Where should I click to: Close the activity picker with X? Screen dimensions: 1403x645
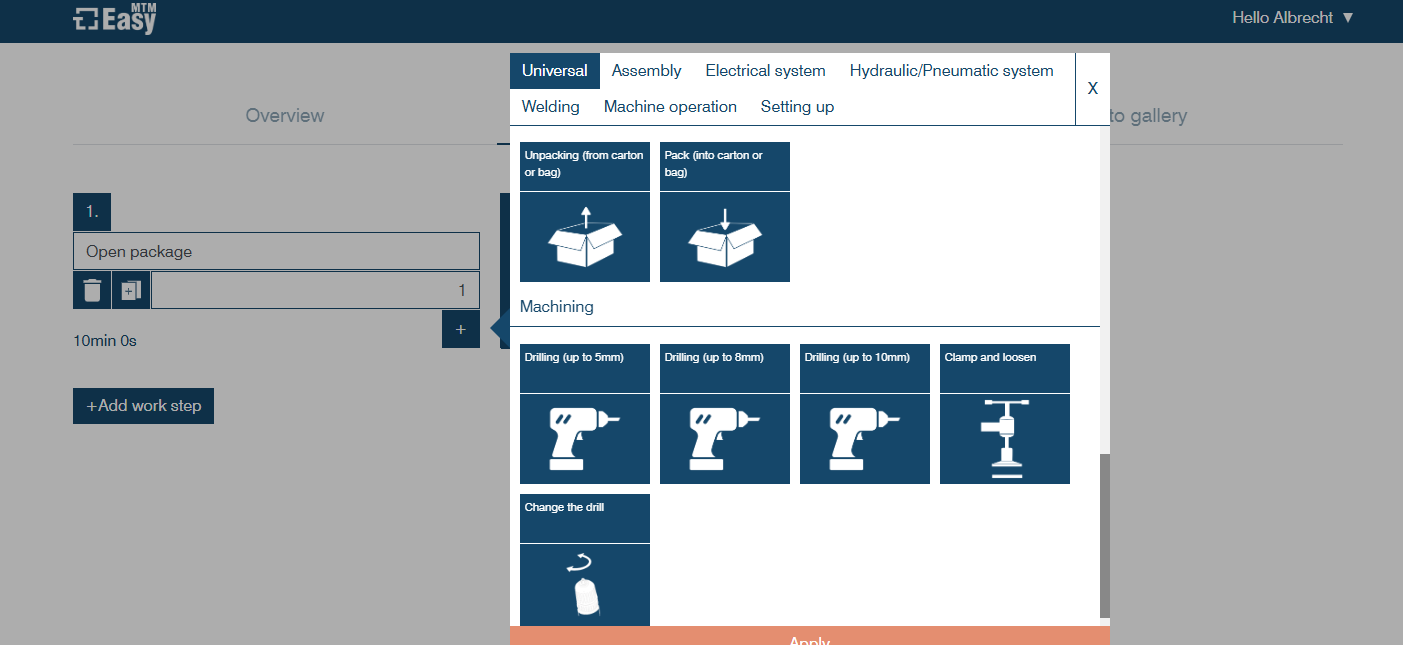tap(1092, 89)
